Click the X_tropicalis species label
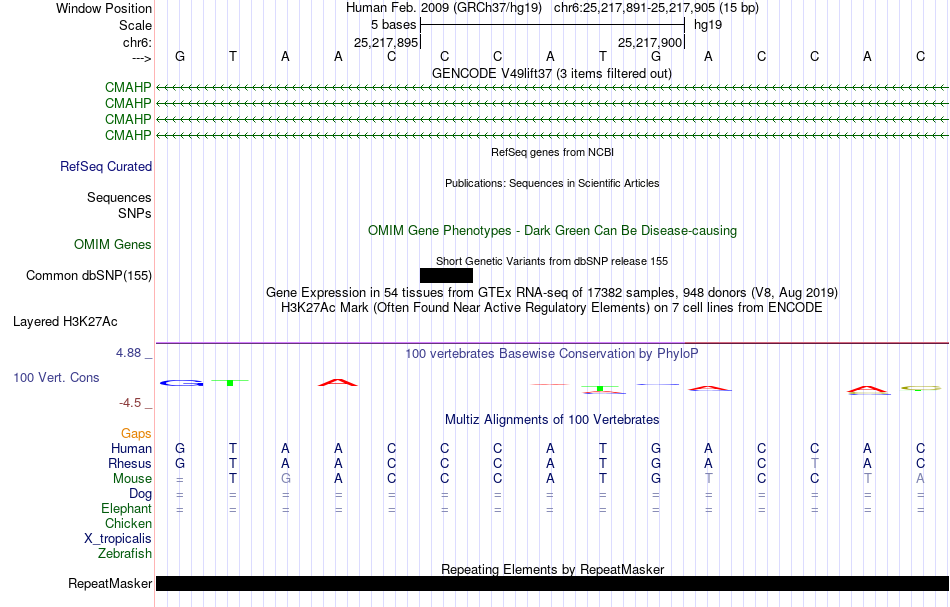This screenshot has height=607, width=950. [x=118, y=539]
